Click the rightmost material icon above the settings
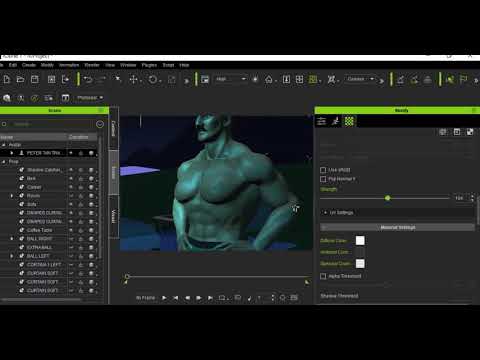The height and width of the screenshot is (360, 480). coord(470,132)
